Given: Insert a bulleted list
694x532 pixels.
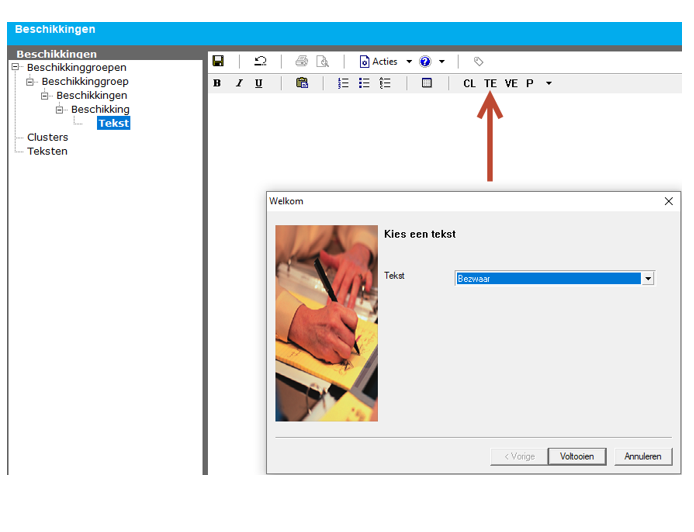Looking at the screenshot, I should click(364, 83).
